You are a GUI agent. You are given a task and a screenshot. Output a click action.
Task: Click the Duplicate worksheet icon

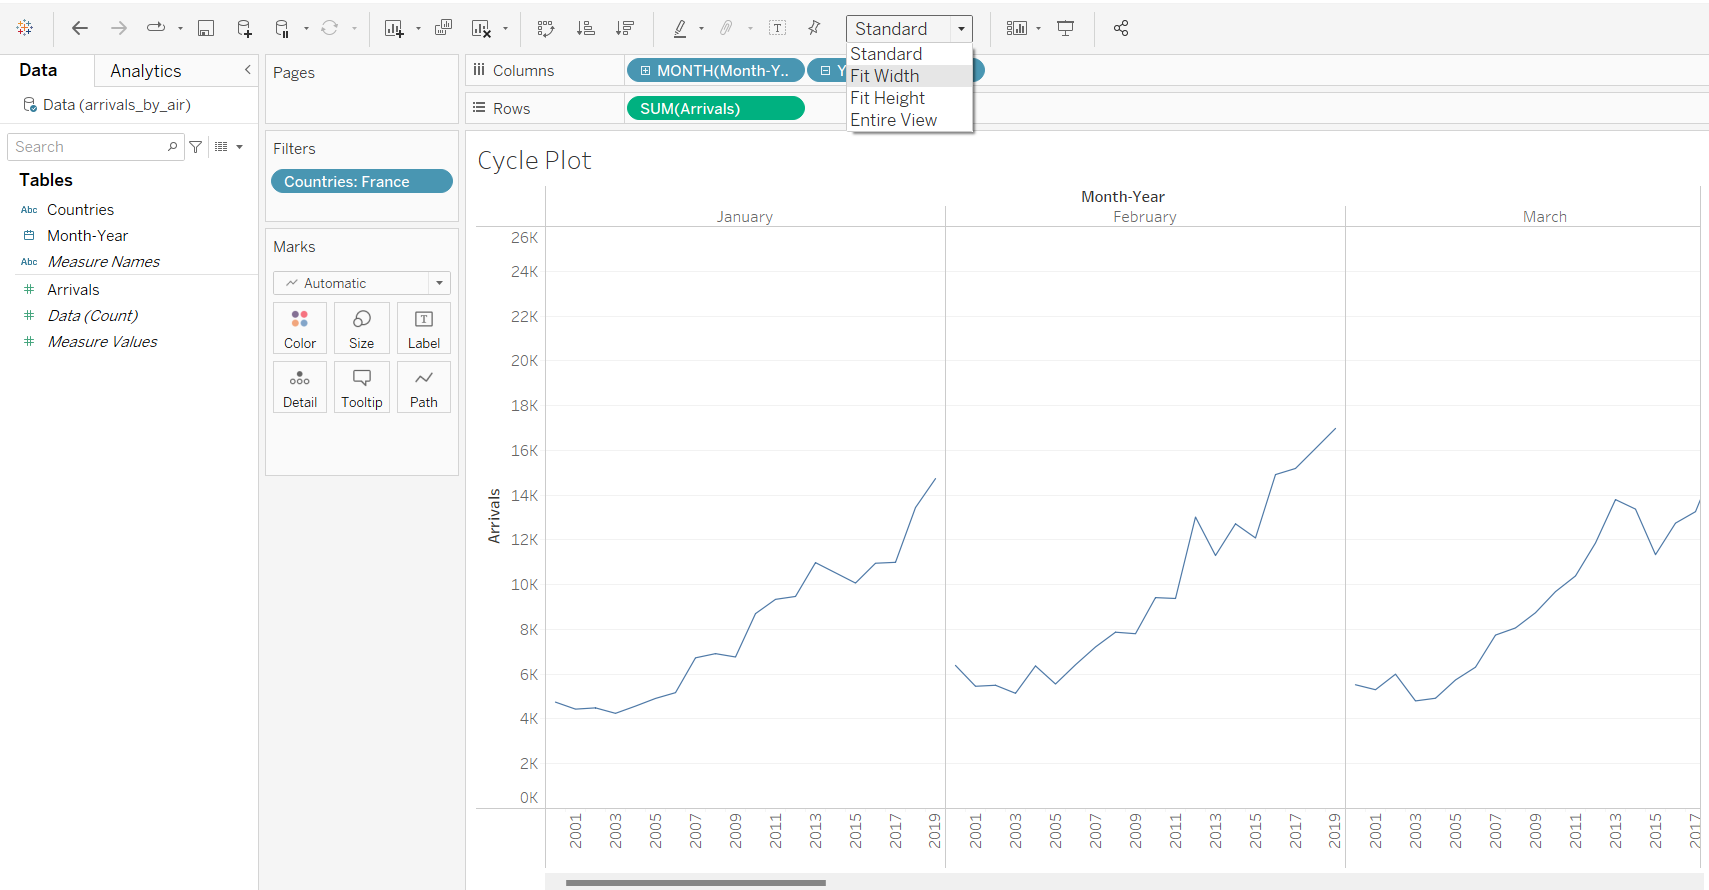pos(443,28)
